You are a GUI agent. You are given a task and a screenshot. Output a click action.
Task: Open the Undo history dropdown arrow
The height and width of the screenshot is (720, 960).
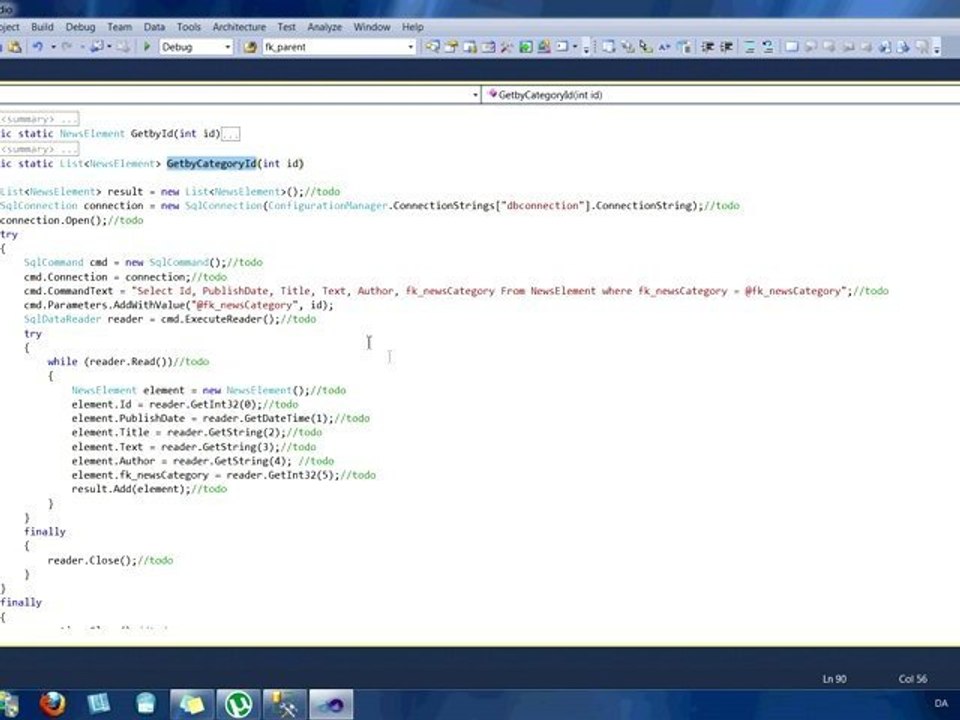click(53, 47)
